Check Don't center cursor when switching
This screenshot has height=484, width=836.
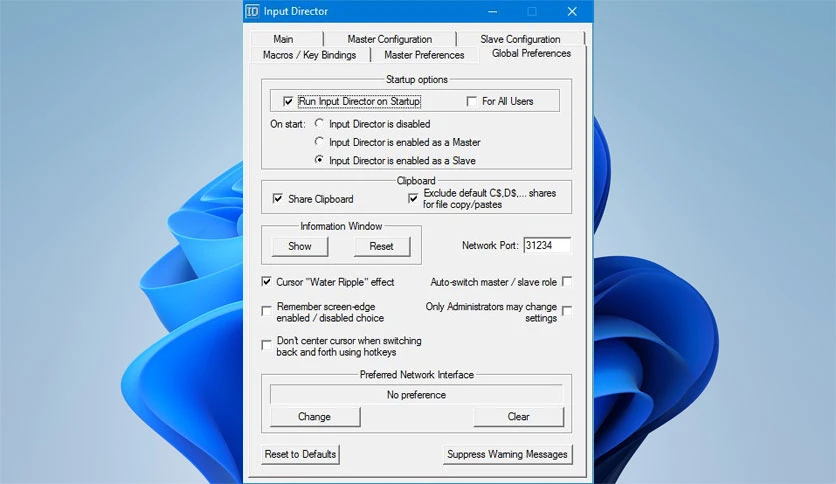click(266, 345)
